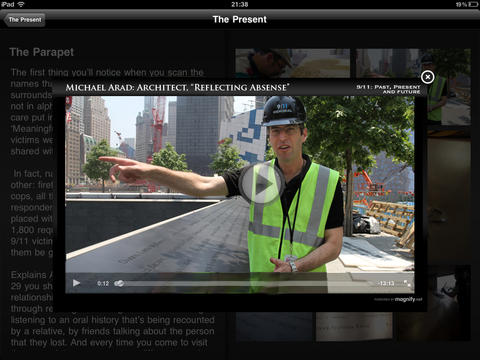Click the video title "Michael Arad: Architect"

(177, 88)
